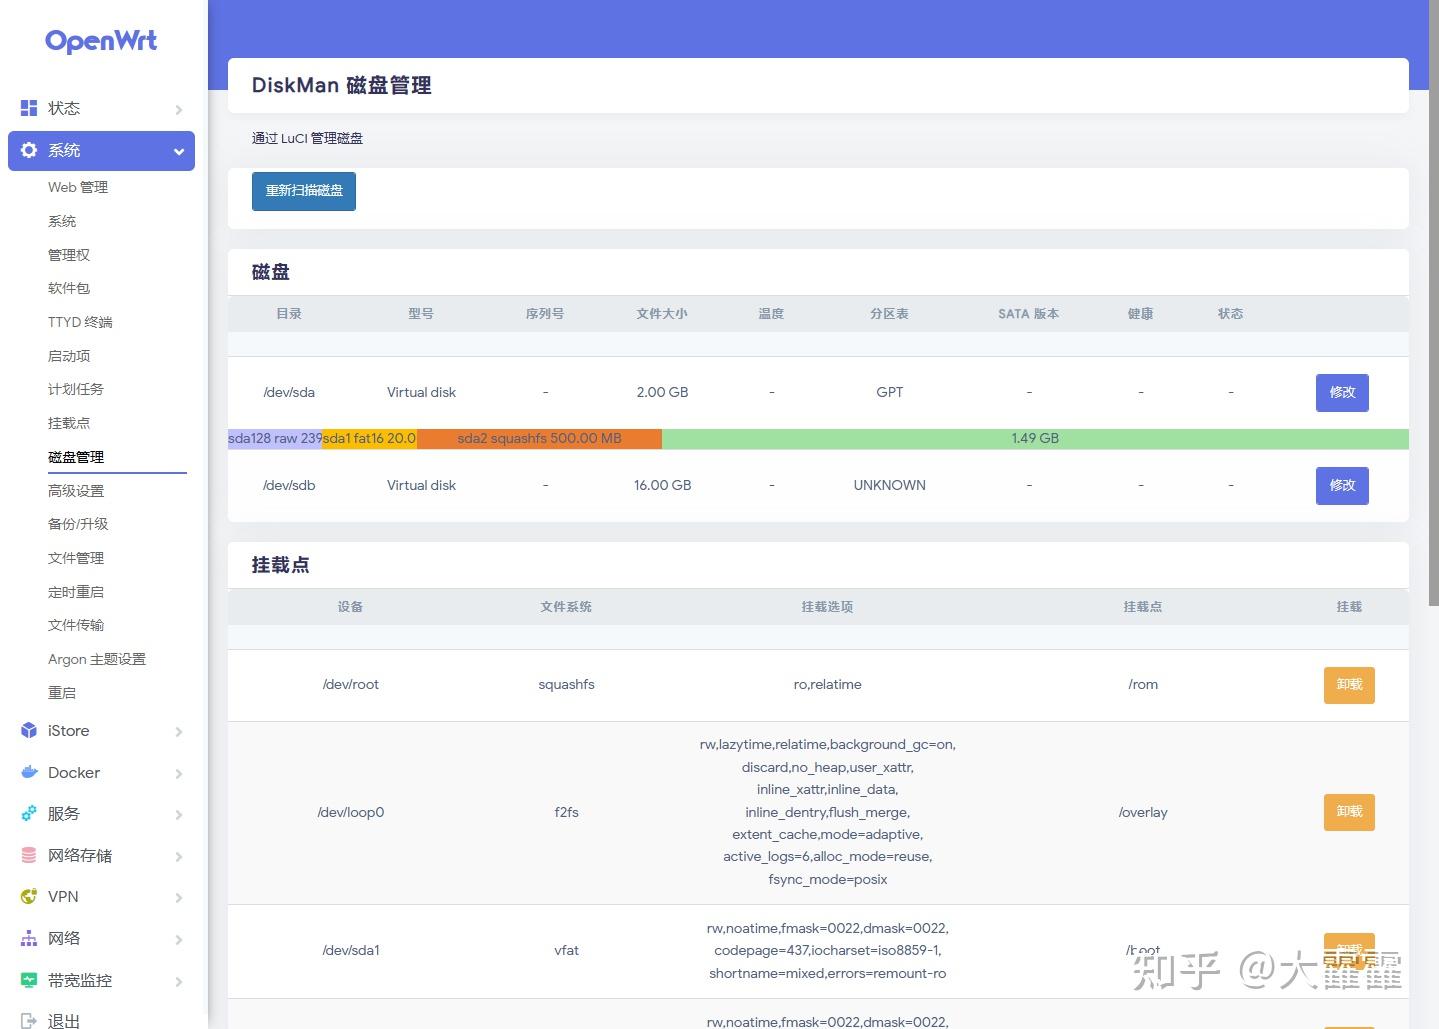Click 修改 for the /dev/sda disk
This screenshot has width=1439, height=1029.
[1341, 392]
